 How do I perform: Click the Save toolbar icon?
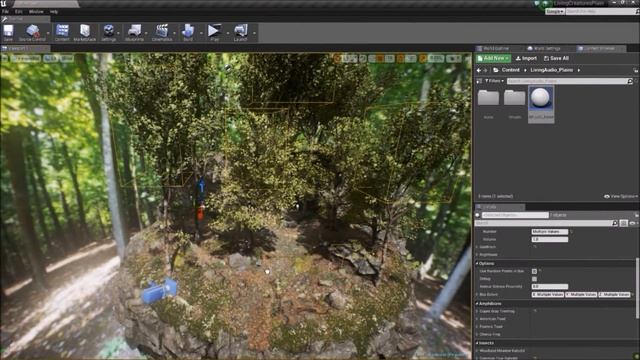coord(8,32)
